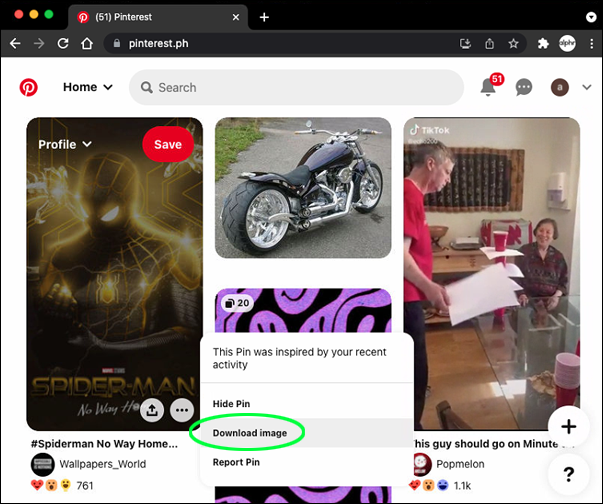Click the browser home icon
Viewport: 603px width, 504px height.
[x=87, y=43]
